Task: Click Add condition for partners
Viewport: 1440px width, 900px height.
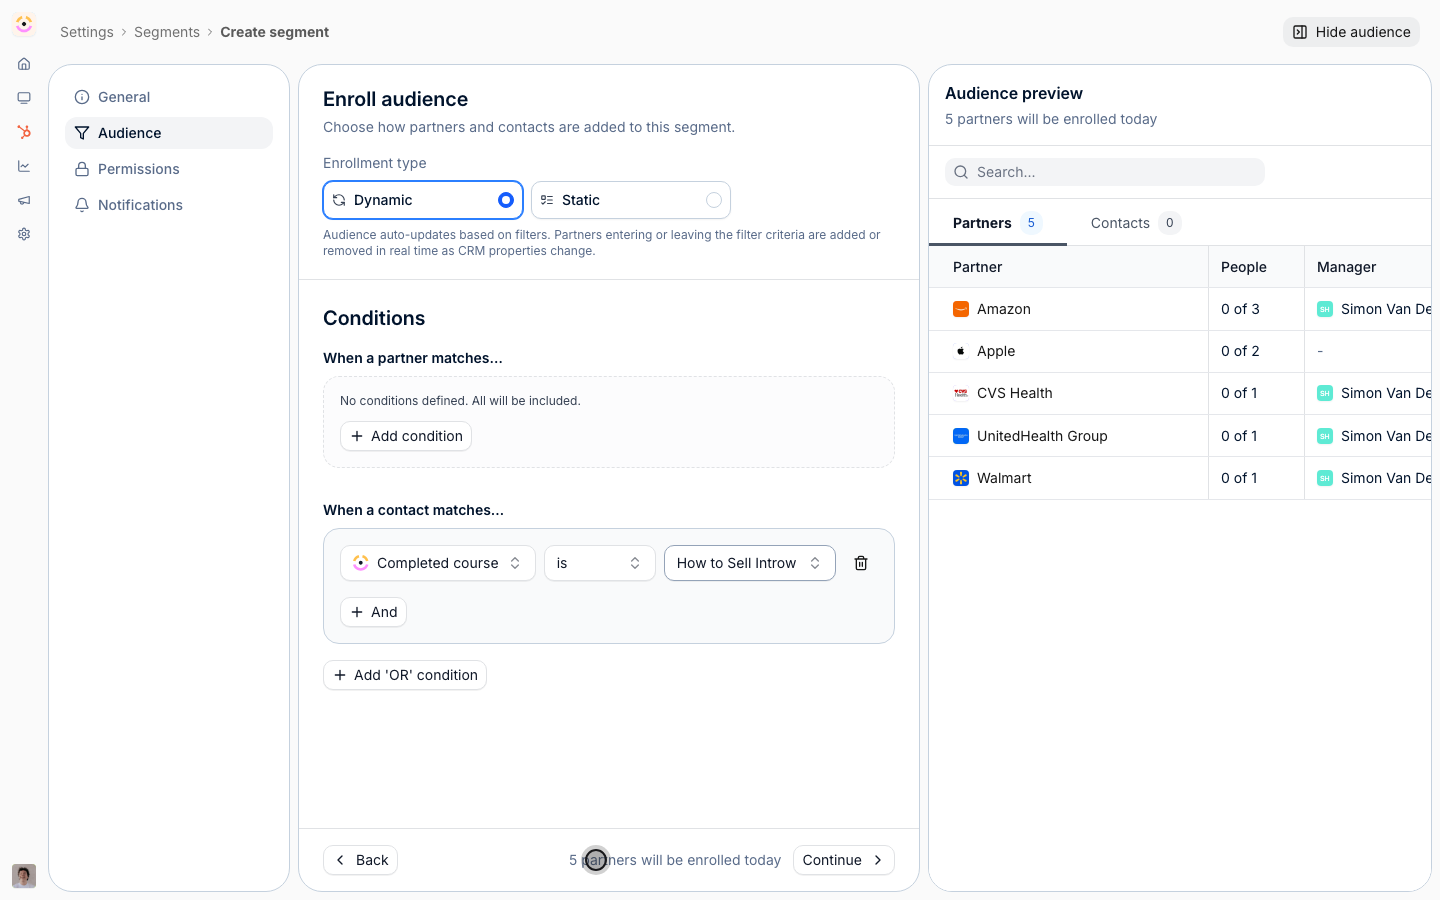Action: pyautogui.click(x=406, y=436)
